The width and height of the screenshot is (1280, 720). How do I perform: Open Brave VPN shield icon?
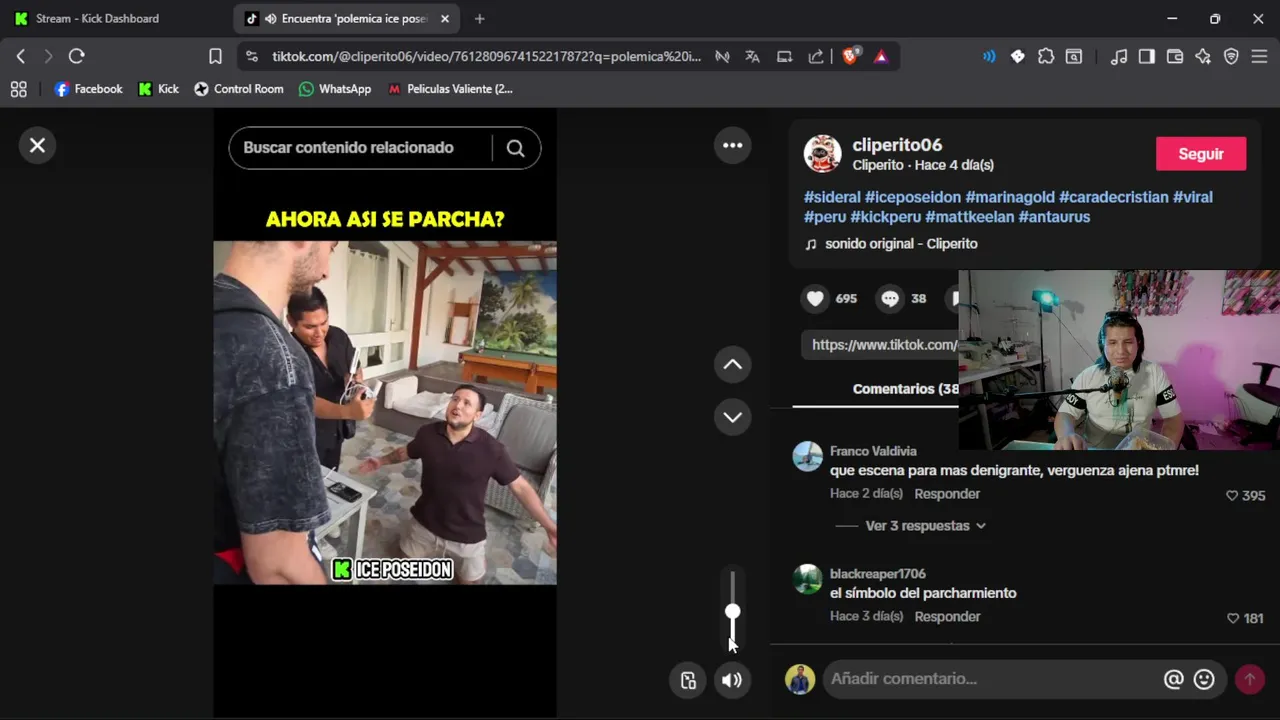(1232, 57)
